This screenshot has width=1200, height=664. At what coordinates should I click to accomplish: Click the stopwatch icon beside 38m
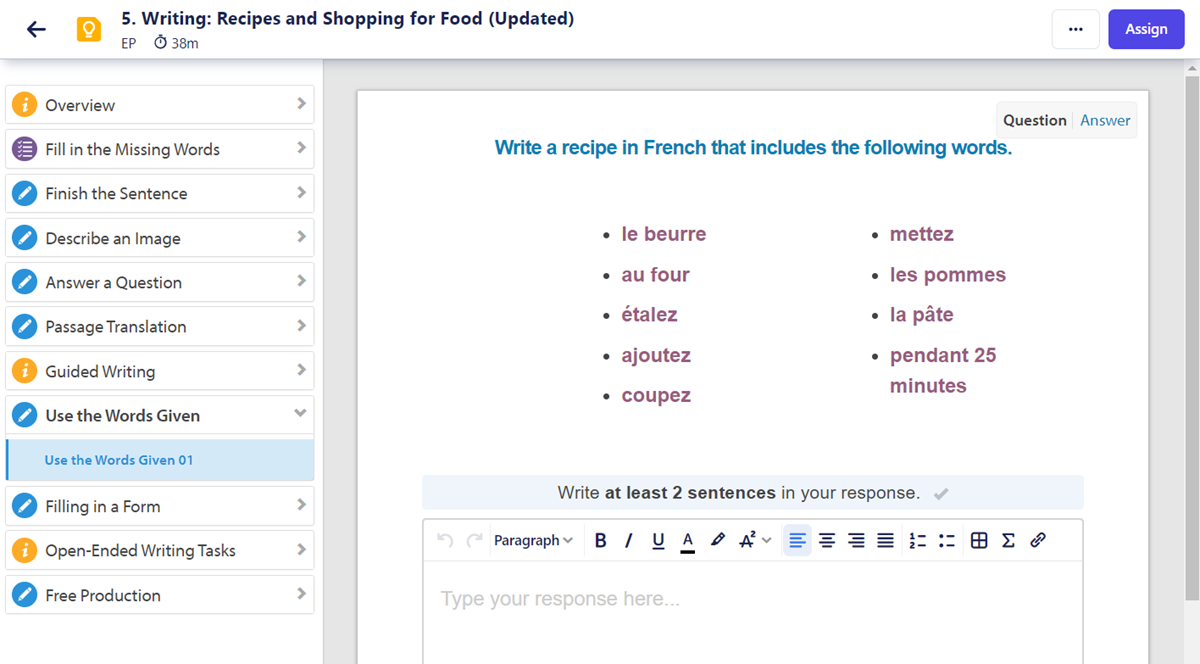[x=161, y=43]
